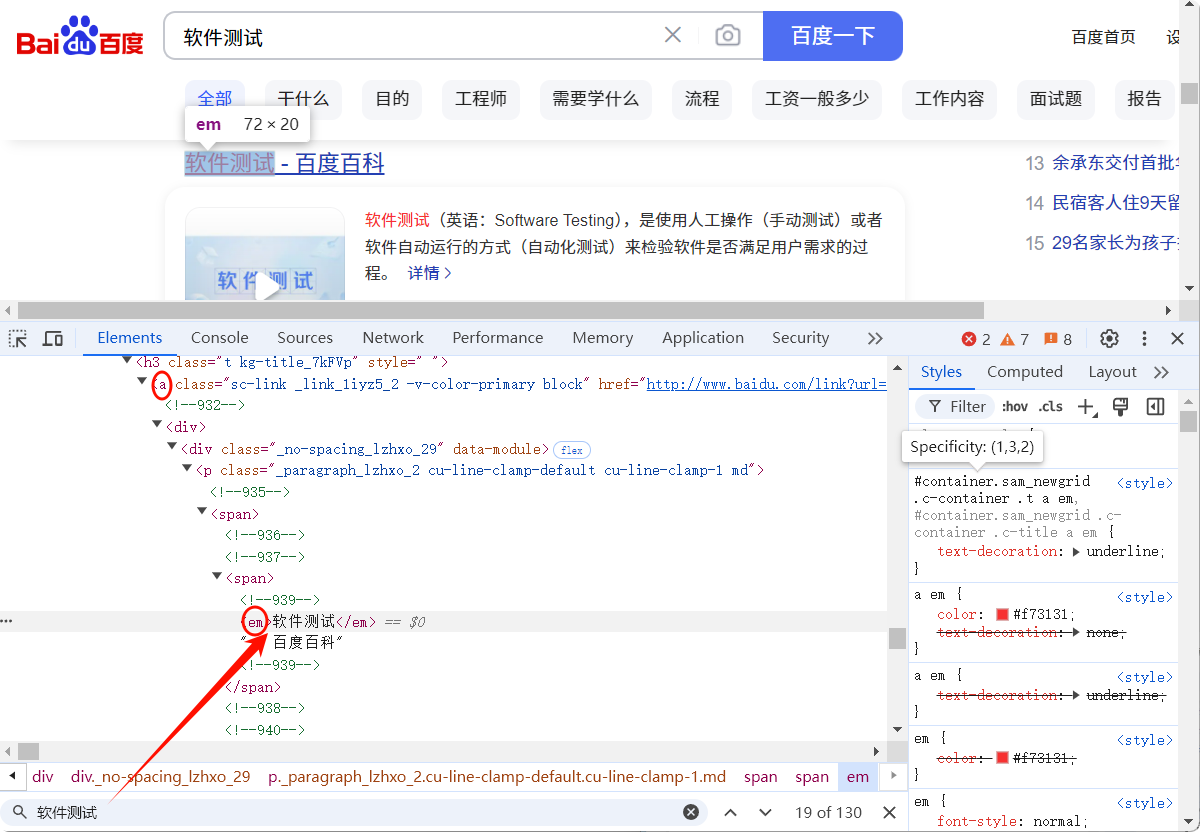Click the Baidu logo
This screenshot has height=832, width=1200.
tap(80, 38)
